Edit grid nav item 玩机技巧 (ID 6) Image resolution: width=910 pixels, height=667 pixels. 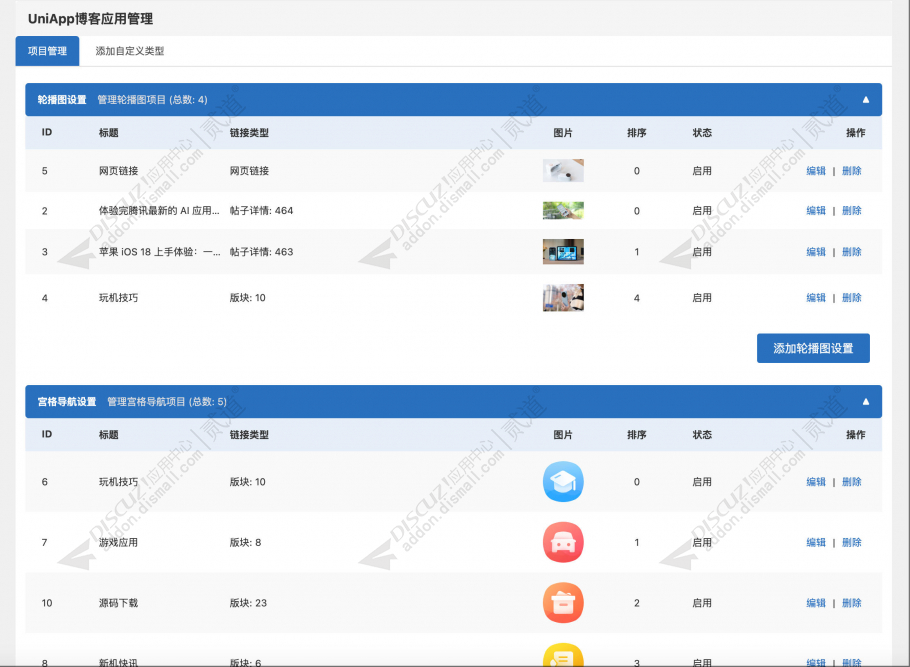pyautogui.click(x=815, y=482)
